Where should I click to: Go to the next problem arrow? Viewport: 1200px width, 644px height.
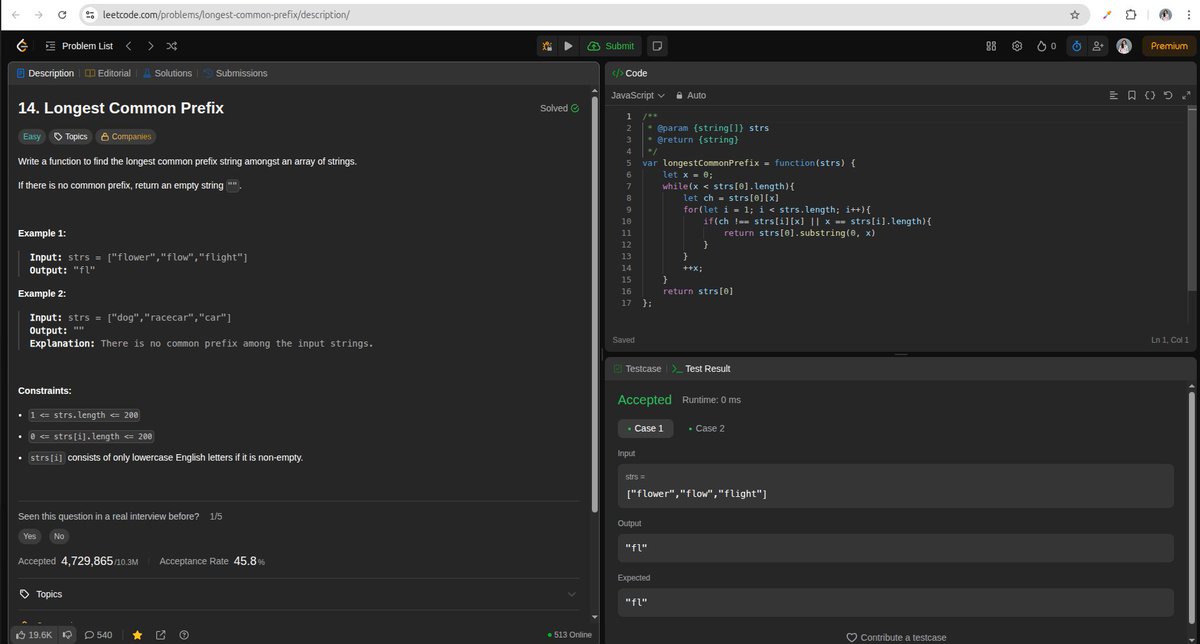click(x=150, y=46)
